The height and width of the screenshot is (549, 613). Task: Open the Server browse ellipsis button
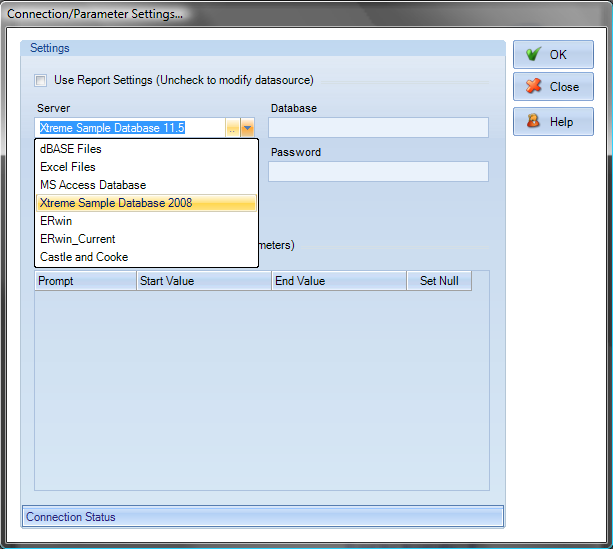click(x=233, y=127)
